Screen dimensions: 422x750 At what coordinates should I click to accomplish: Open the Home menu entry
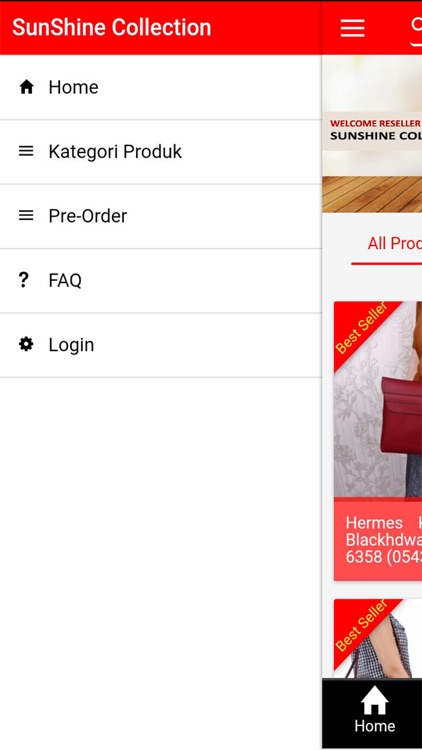[x=160, y=87]
